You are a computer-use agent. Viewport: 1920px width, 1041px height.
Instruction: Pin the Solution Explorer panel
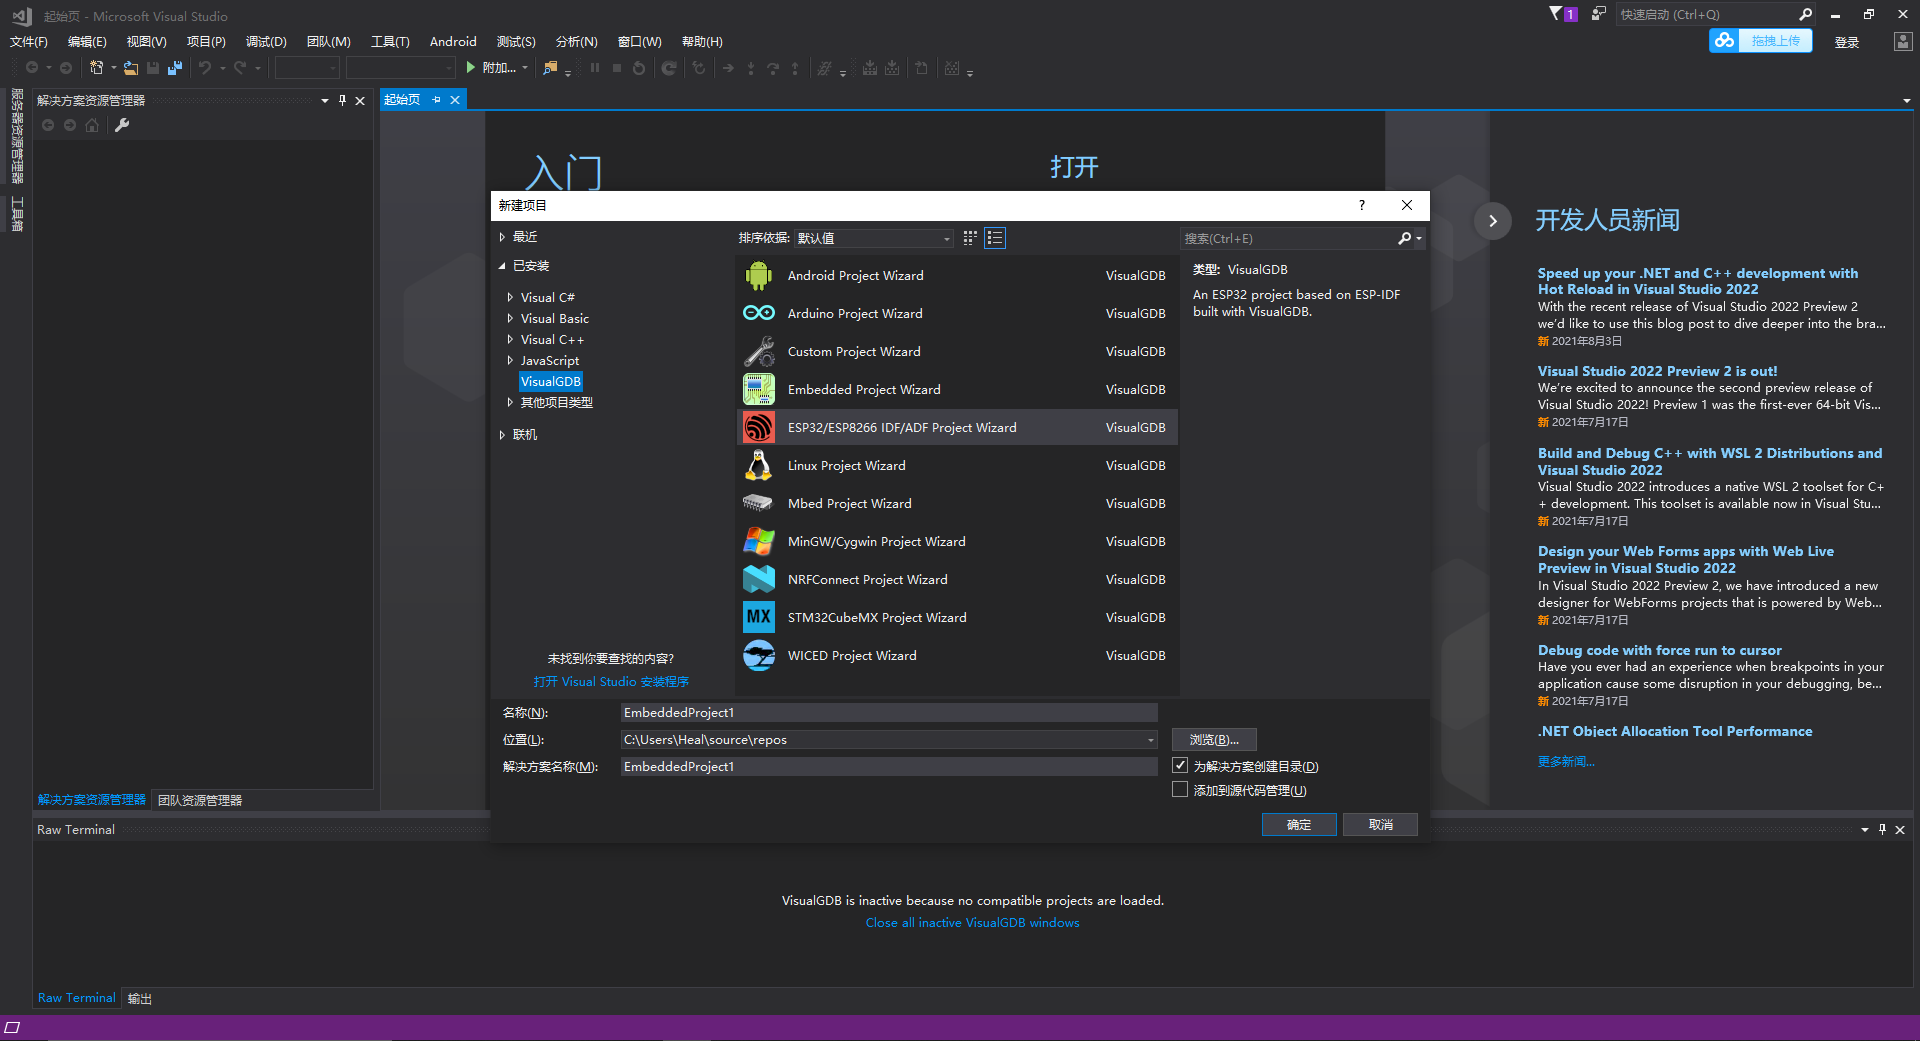(342, 100)
